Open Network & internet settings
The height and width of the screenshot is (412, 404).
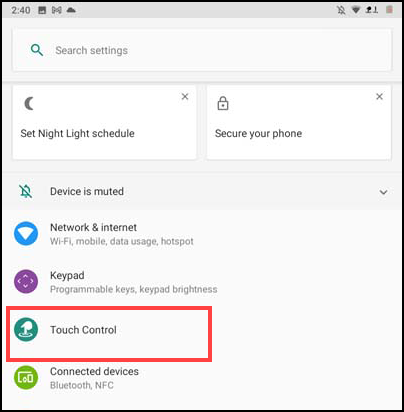click(x=202, y=234)
